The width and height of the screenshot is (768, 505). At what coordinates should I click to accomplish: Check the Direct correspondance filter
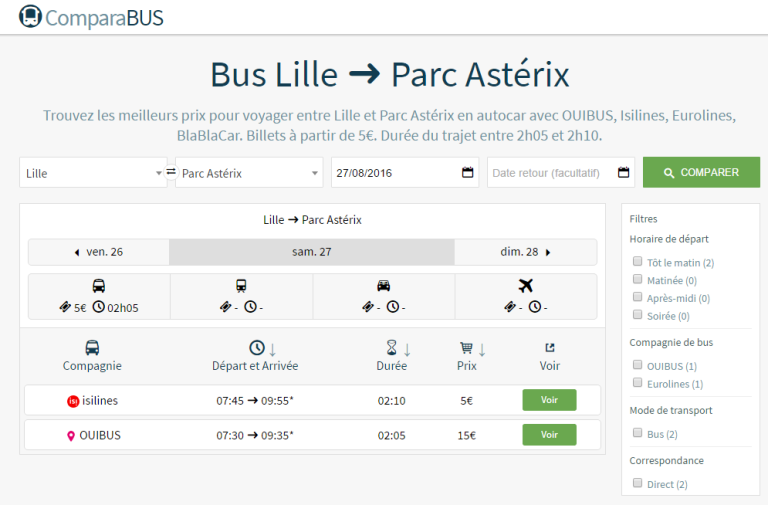click(x=637, y=484)
